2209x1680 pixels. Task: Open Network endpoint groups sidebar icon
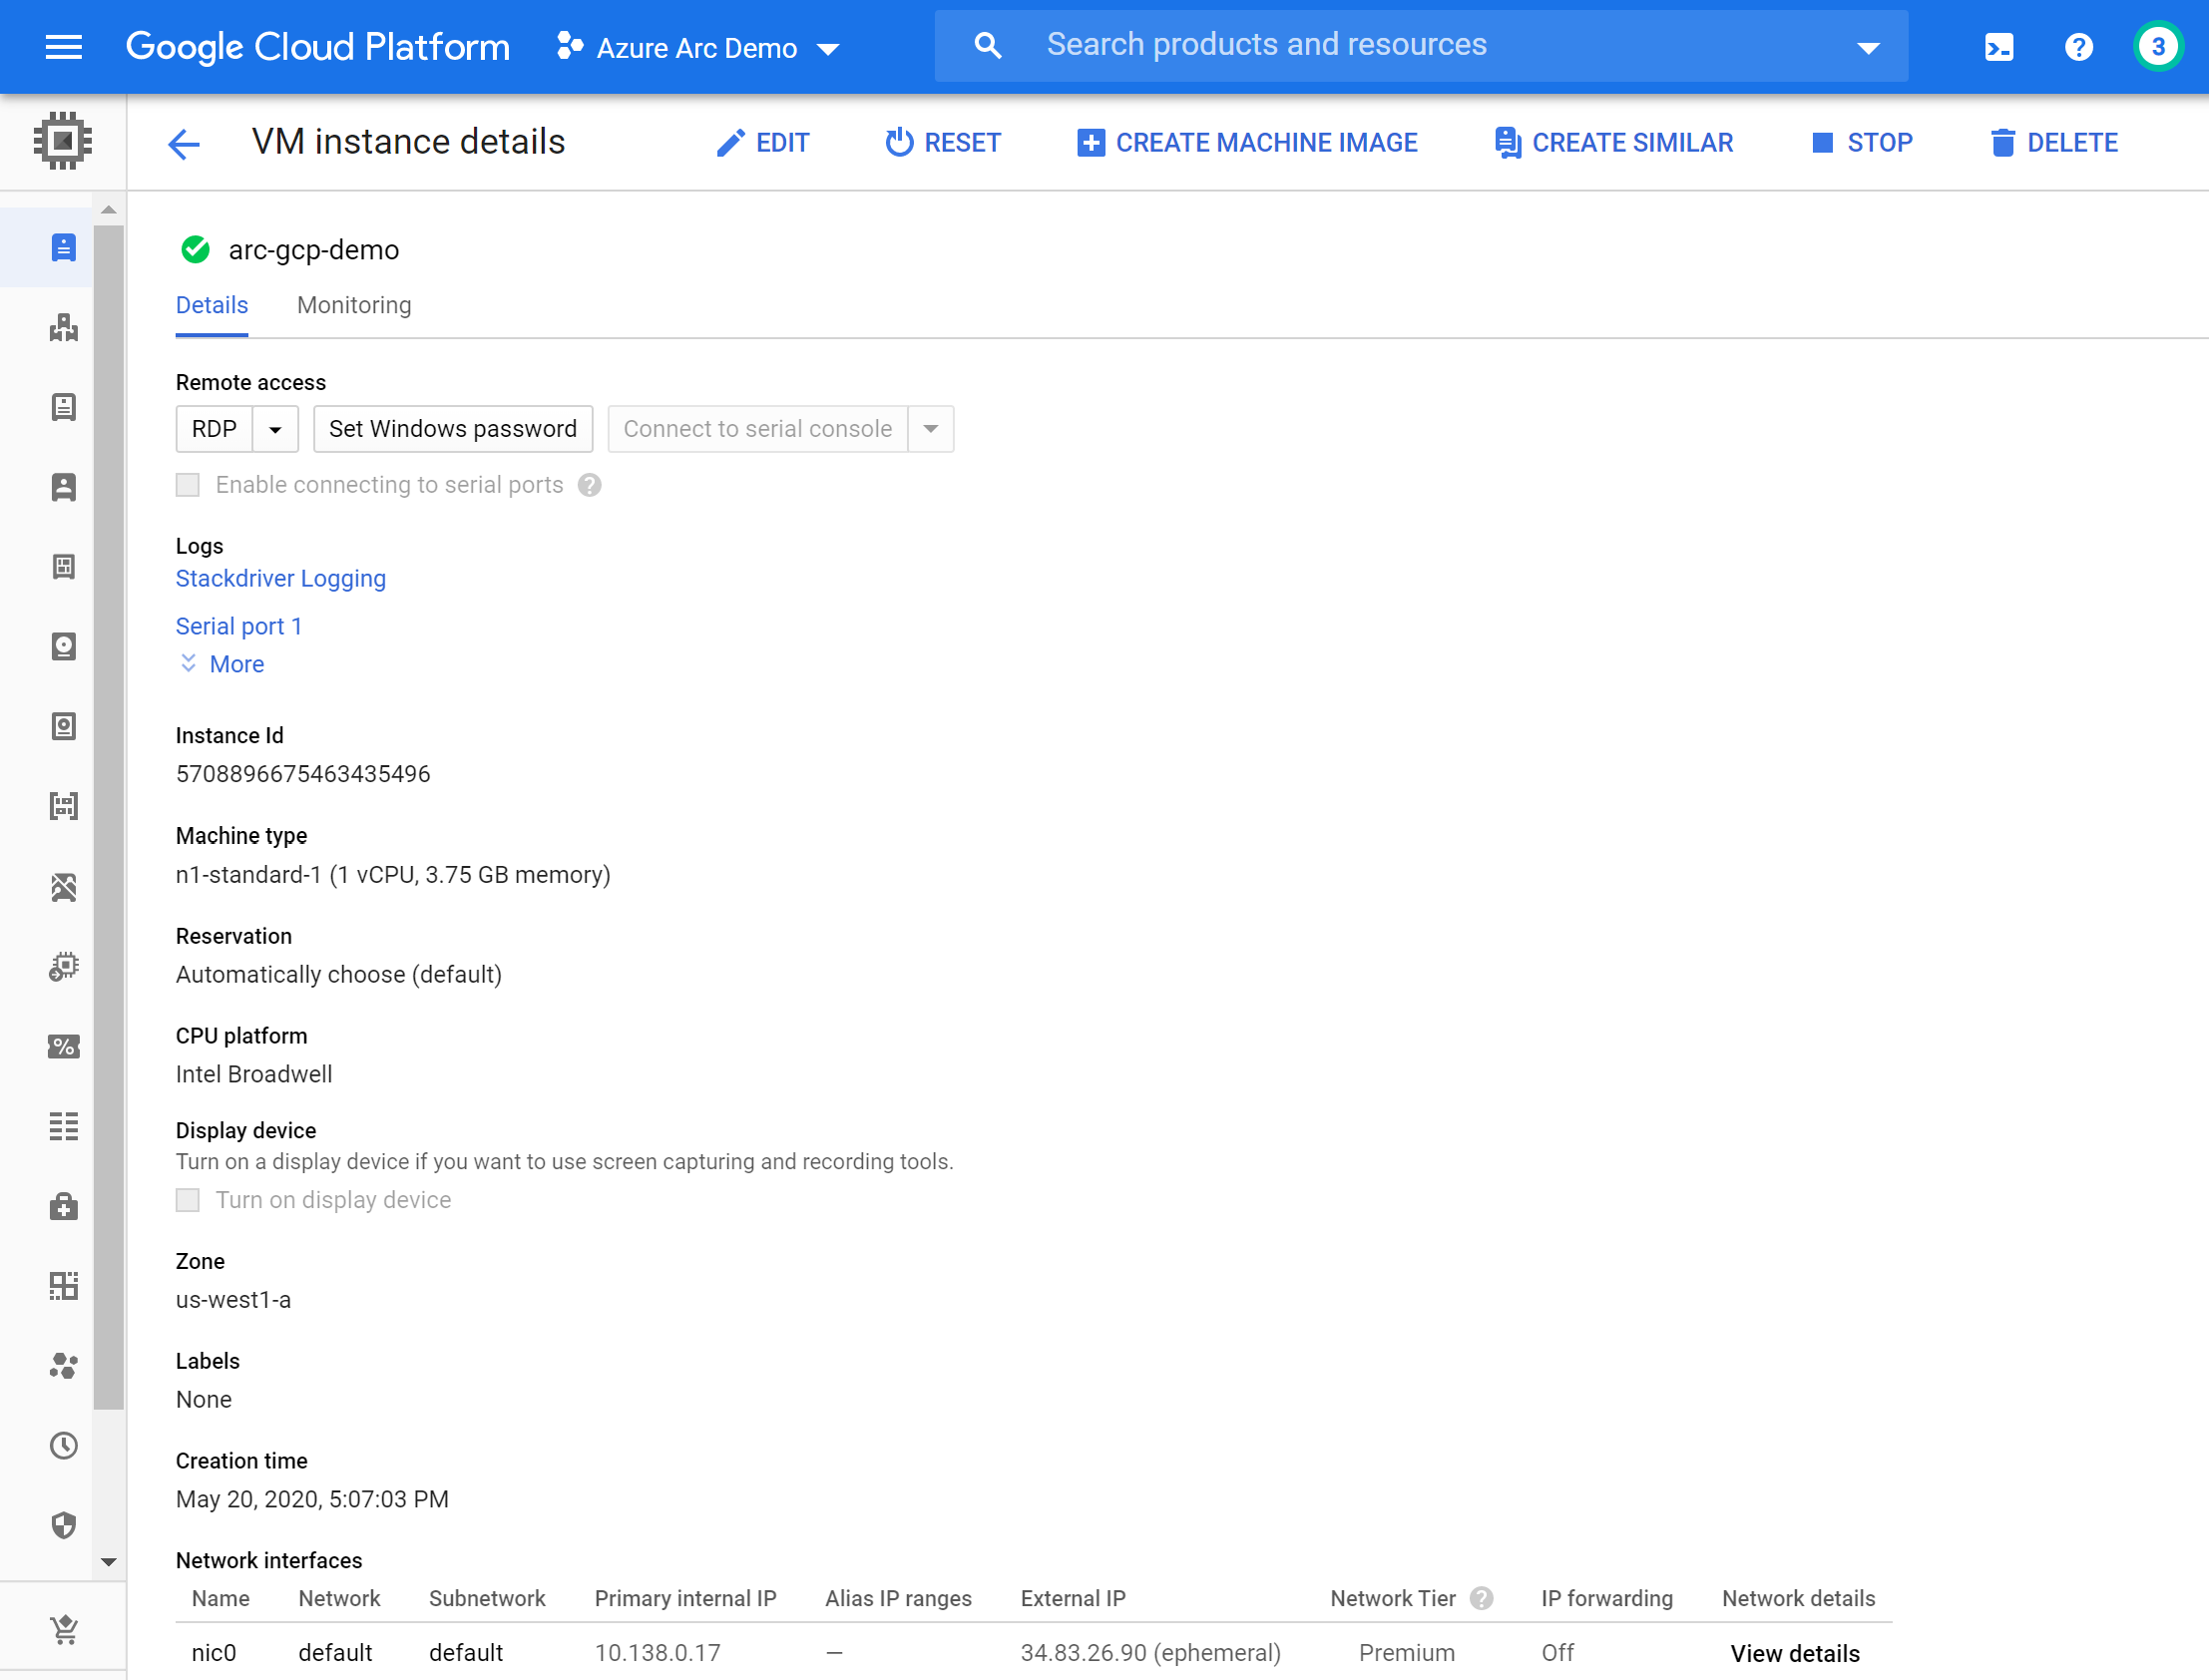click(63, 1366)
